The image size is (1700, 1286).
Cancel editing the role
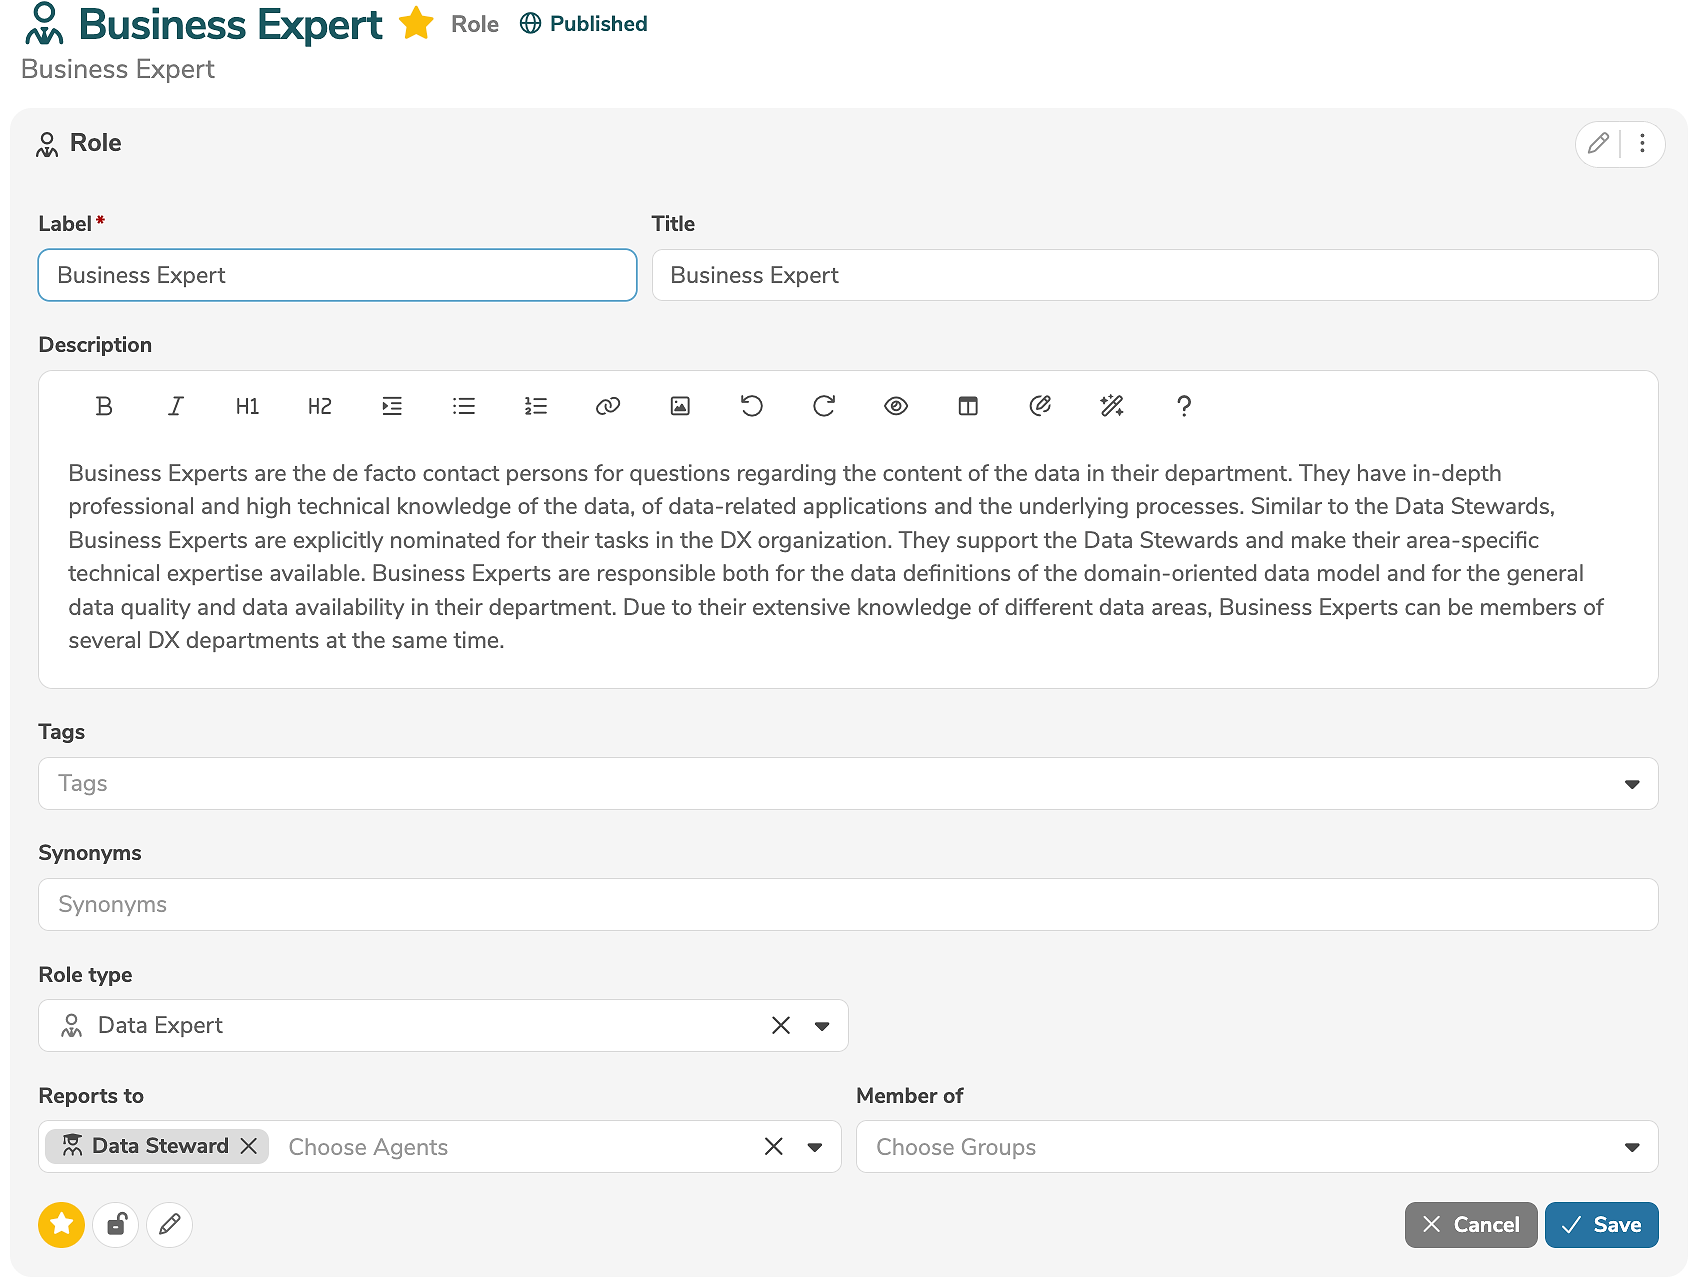tap(1470, 1224)
